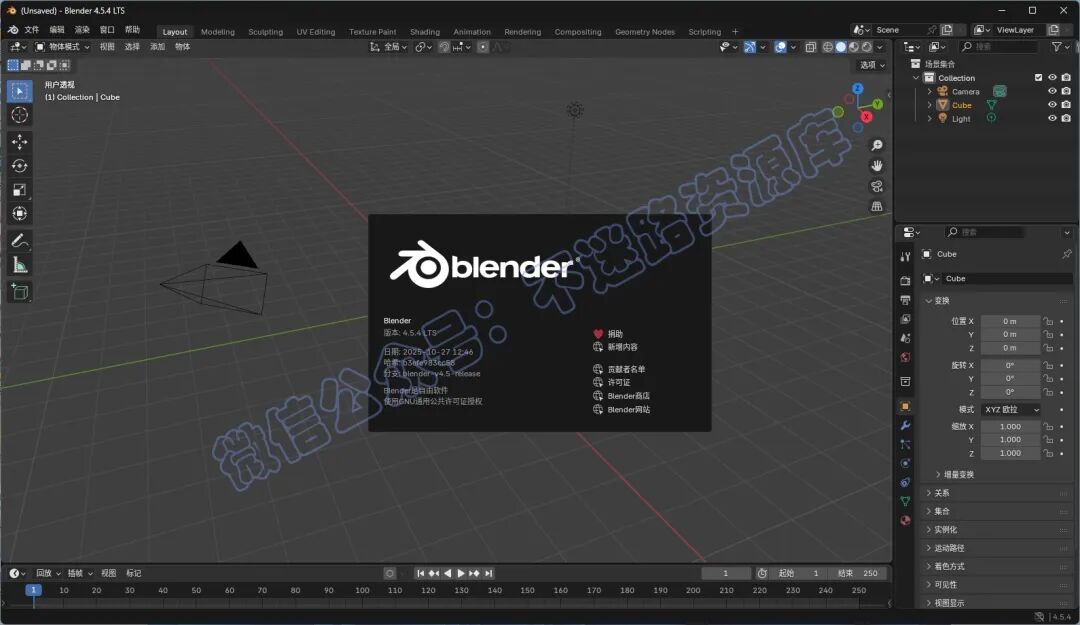Switch to rendered viewport shading
Viewport: 1080px width, 625px height.
(866, 47)
